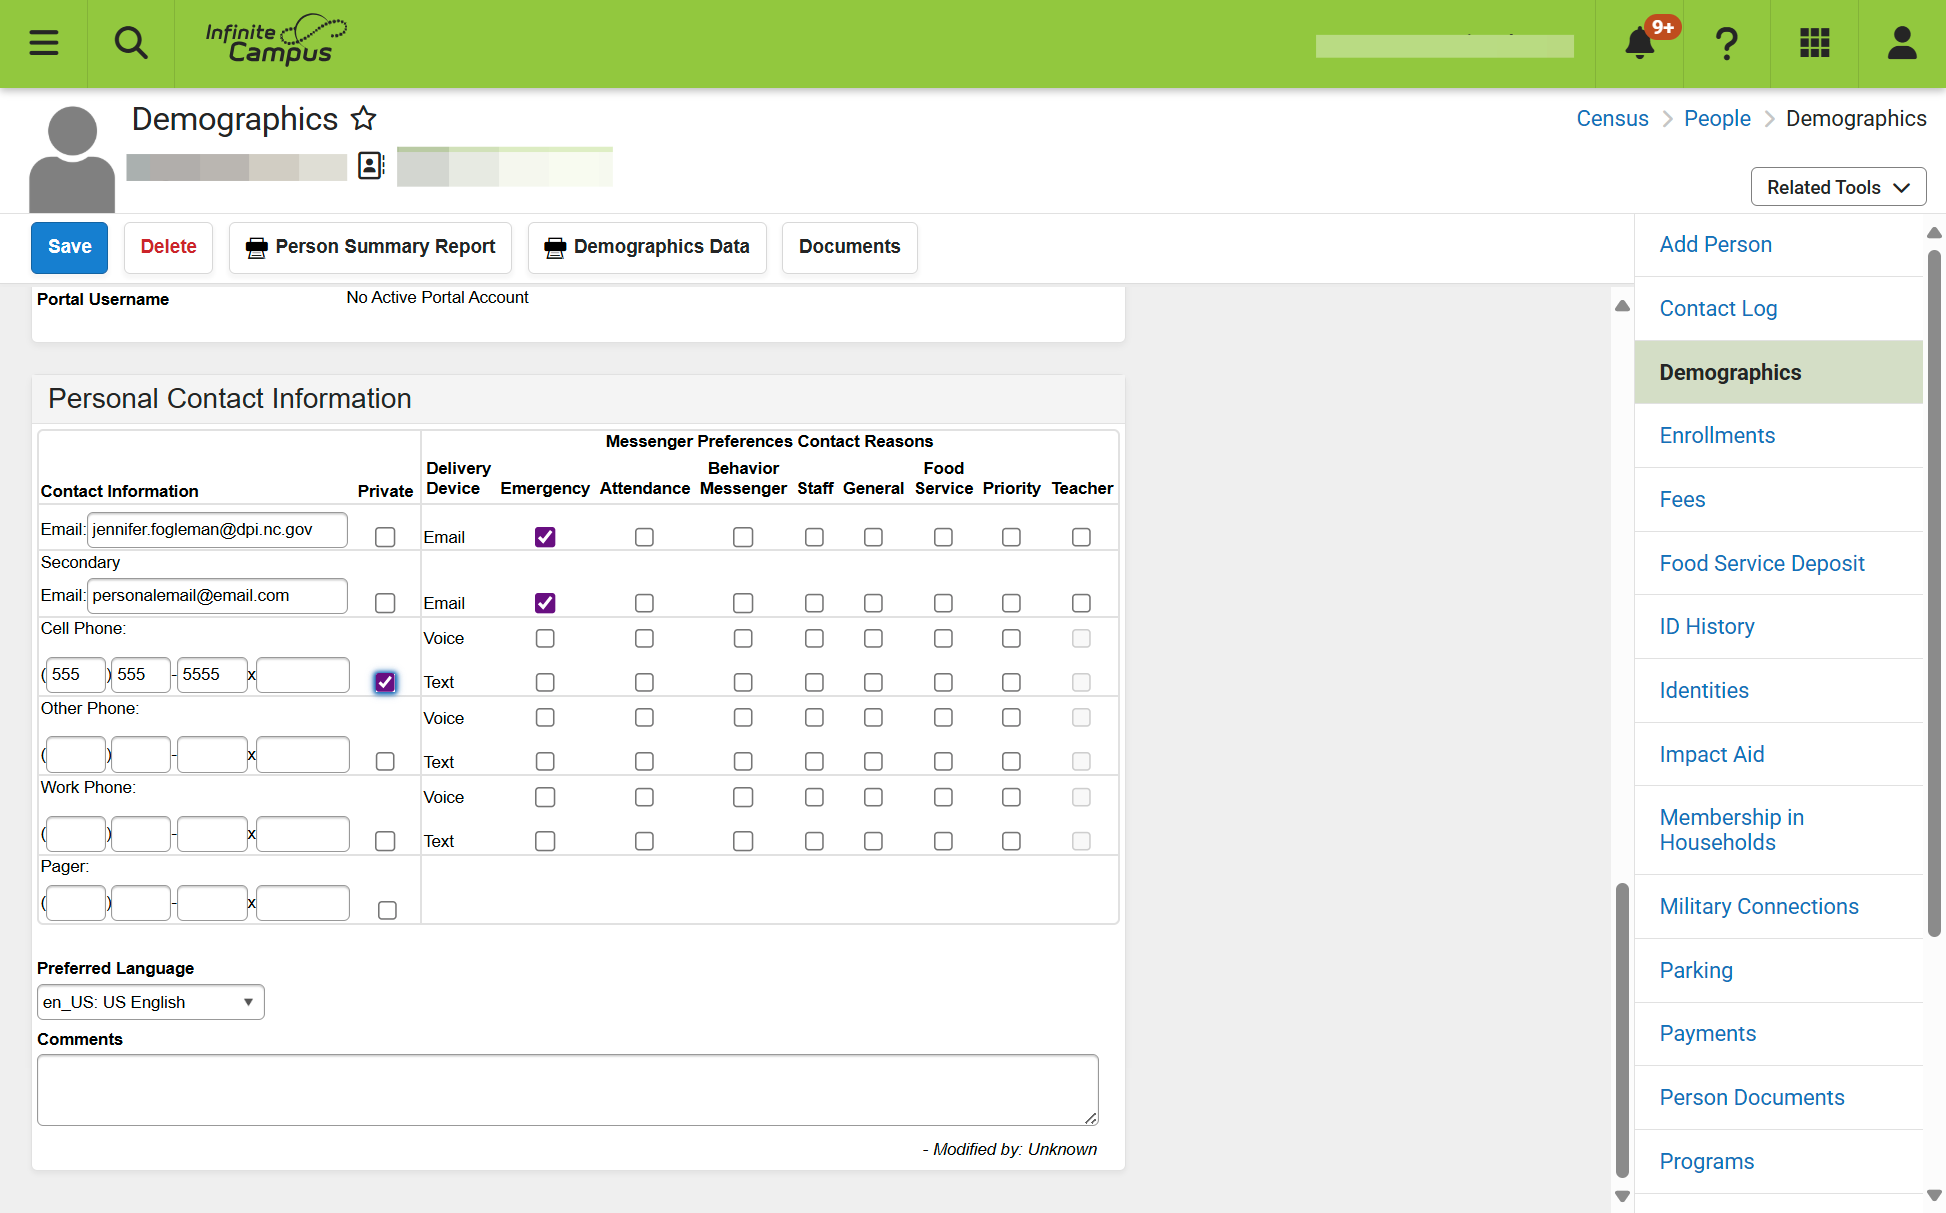Open notifications bell

[1640, 43]
